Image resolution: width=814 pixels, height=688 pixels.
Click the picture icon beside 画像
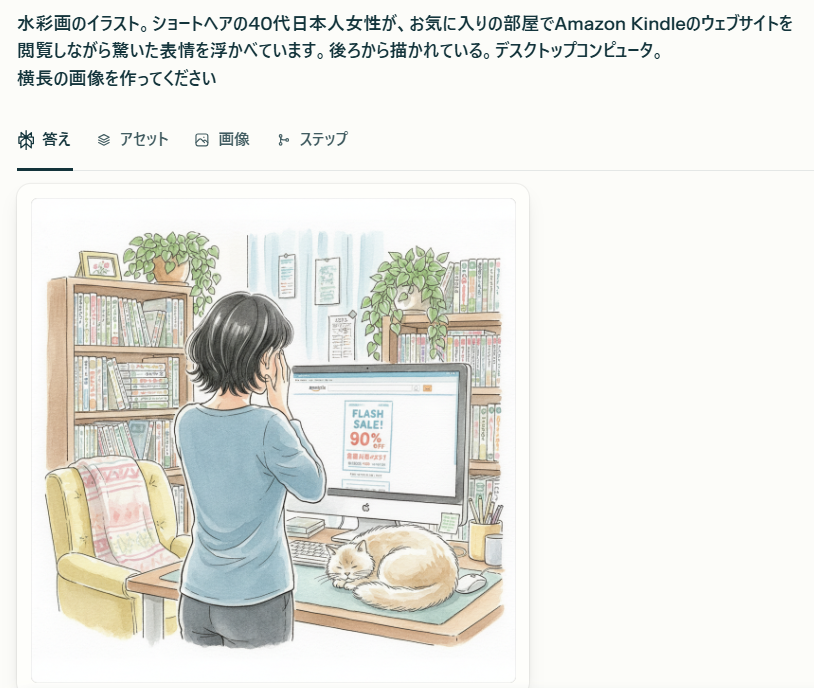201,140
